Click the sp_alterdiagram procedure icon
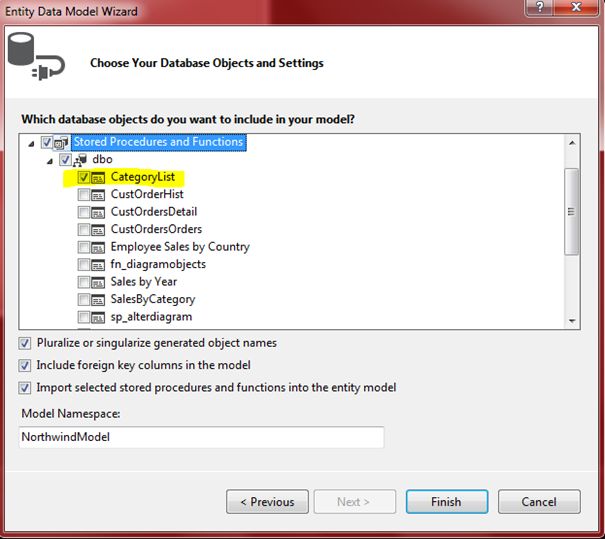 (x=98, y=318)
